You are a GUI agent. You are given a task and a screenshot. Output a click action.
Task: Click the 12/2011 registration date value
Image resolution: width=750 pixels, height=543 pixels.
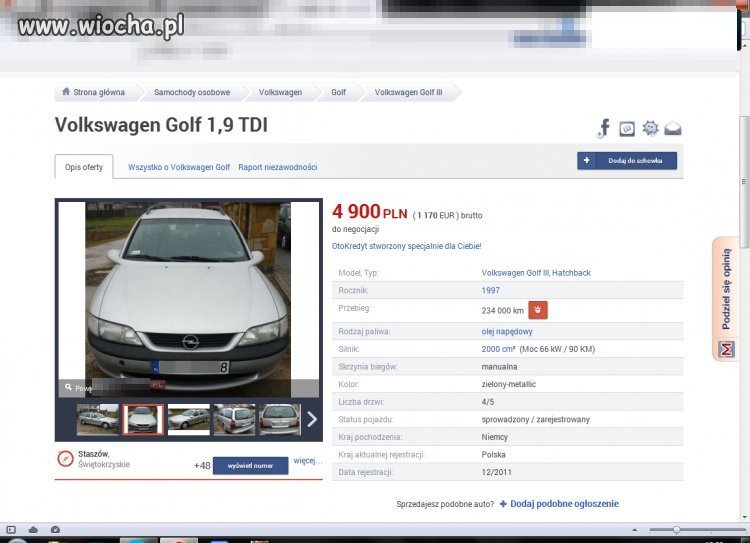(x=496, y=472)
